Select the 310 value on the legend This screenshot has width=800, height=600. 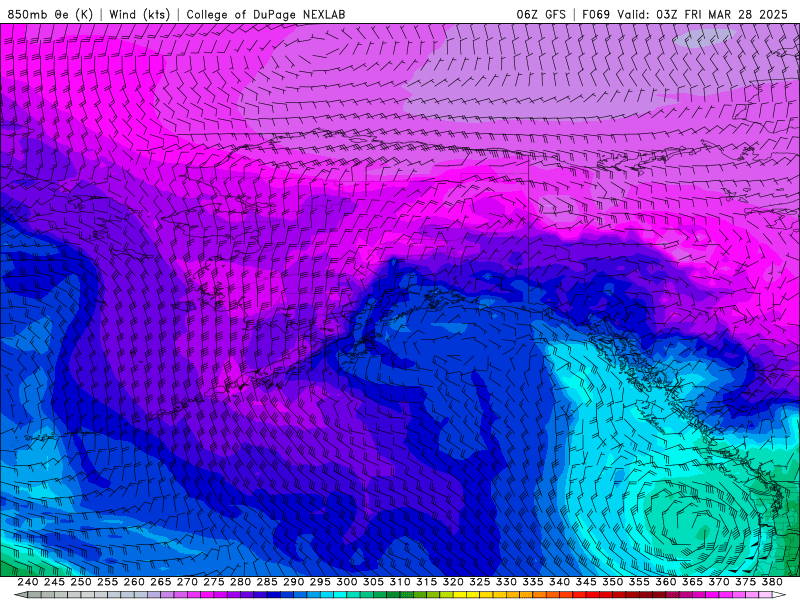point(399,582)
